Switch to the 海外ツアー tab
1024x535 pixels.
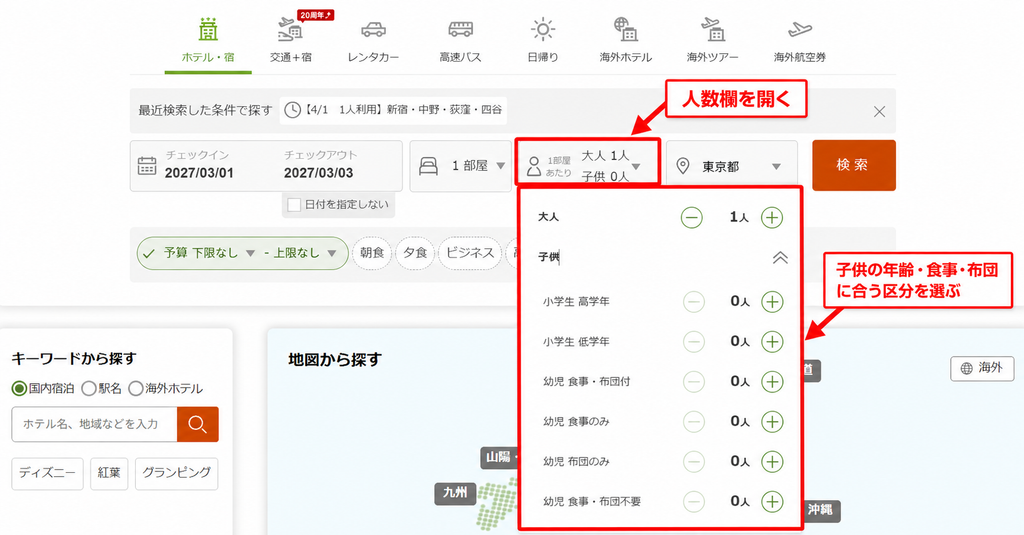(712, 41)
